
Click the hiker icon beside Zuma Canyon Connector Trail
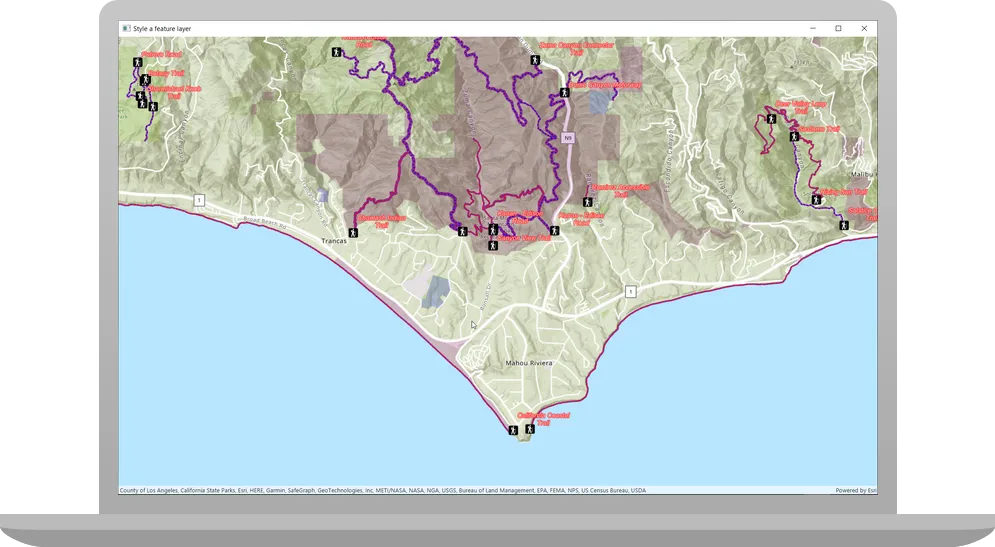coord(535,60)
